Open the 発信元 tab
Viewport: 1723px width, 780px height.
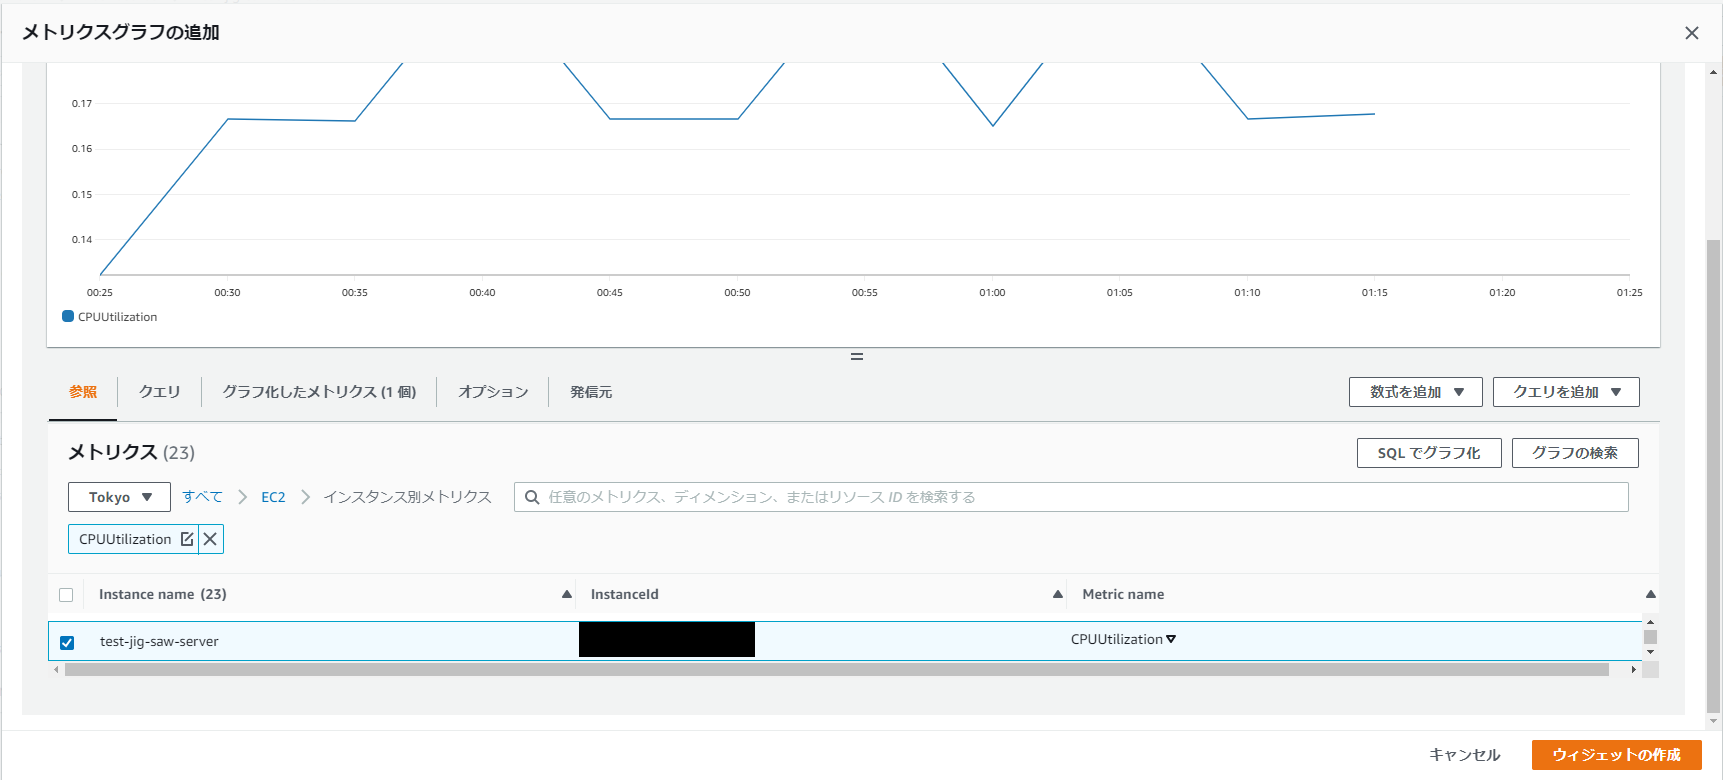(591, 392)
